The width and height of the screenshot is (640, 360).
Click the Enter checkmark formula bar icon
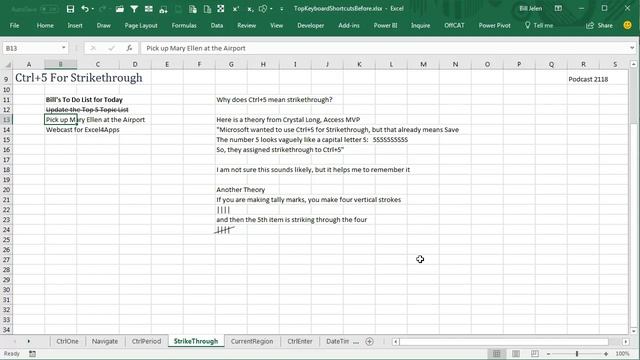[x=111, y=48]
